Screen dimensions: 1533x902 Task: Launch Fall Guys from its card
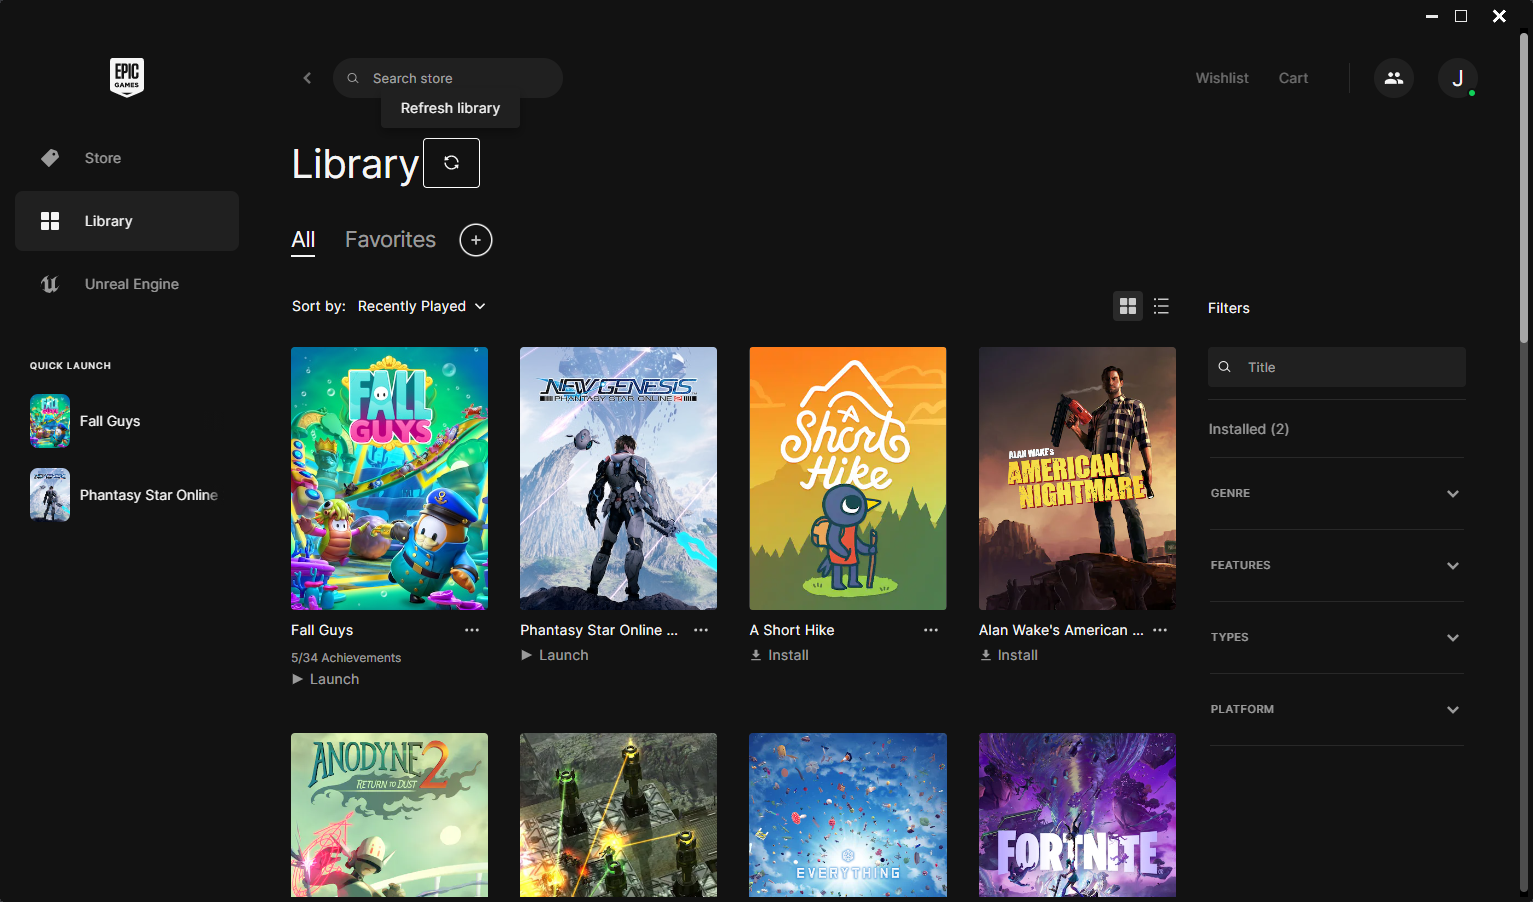click(x=325, y=679)
